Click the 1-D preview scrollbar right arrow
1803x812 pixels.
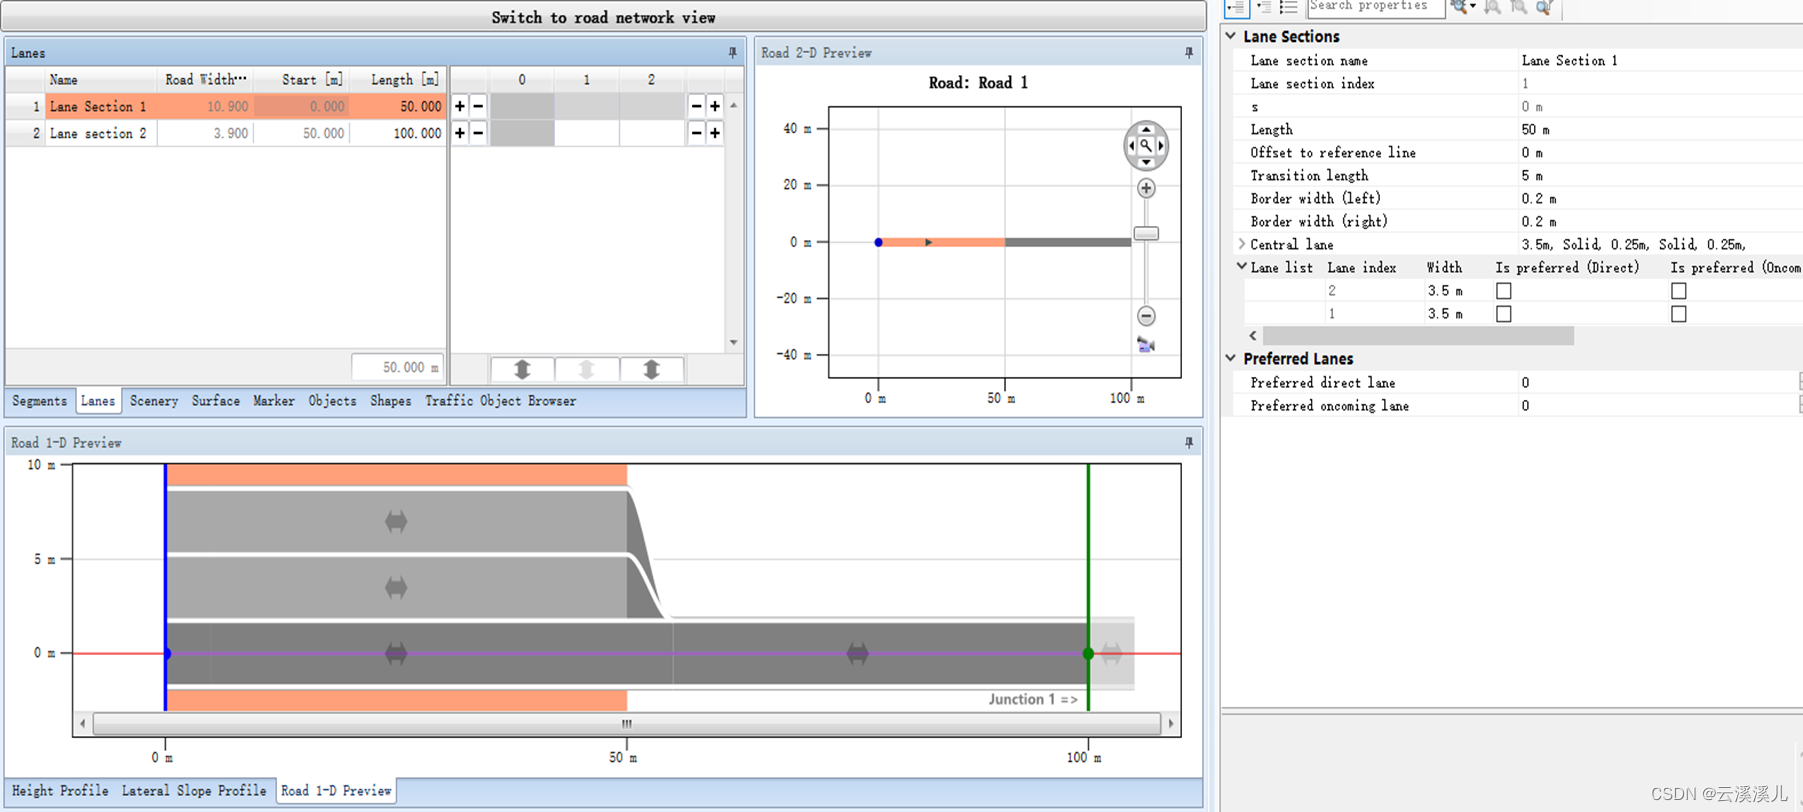click(x=1171, y=724)
